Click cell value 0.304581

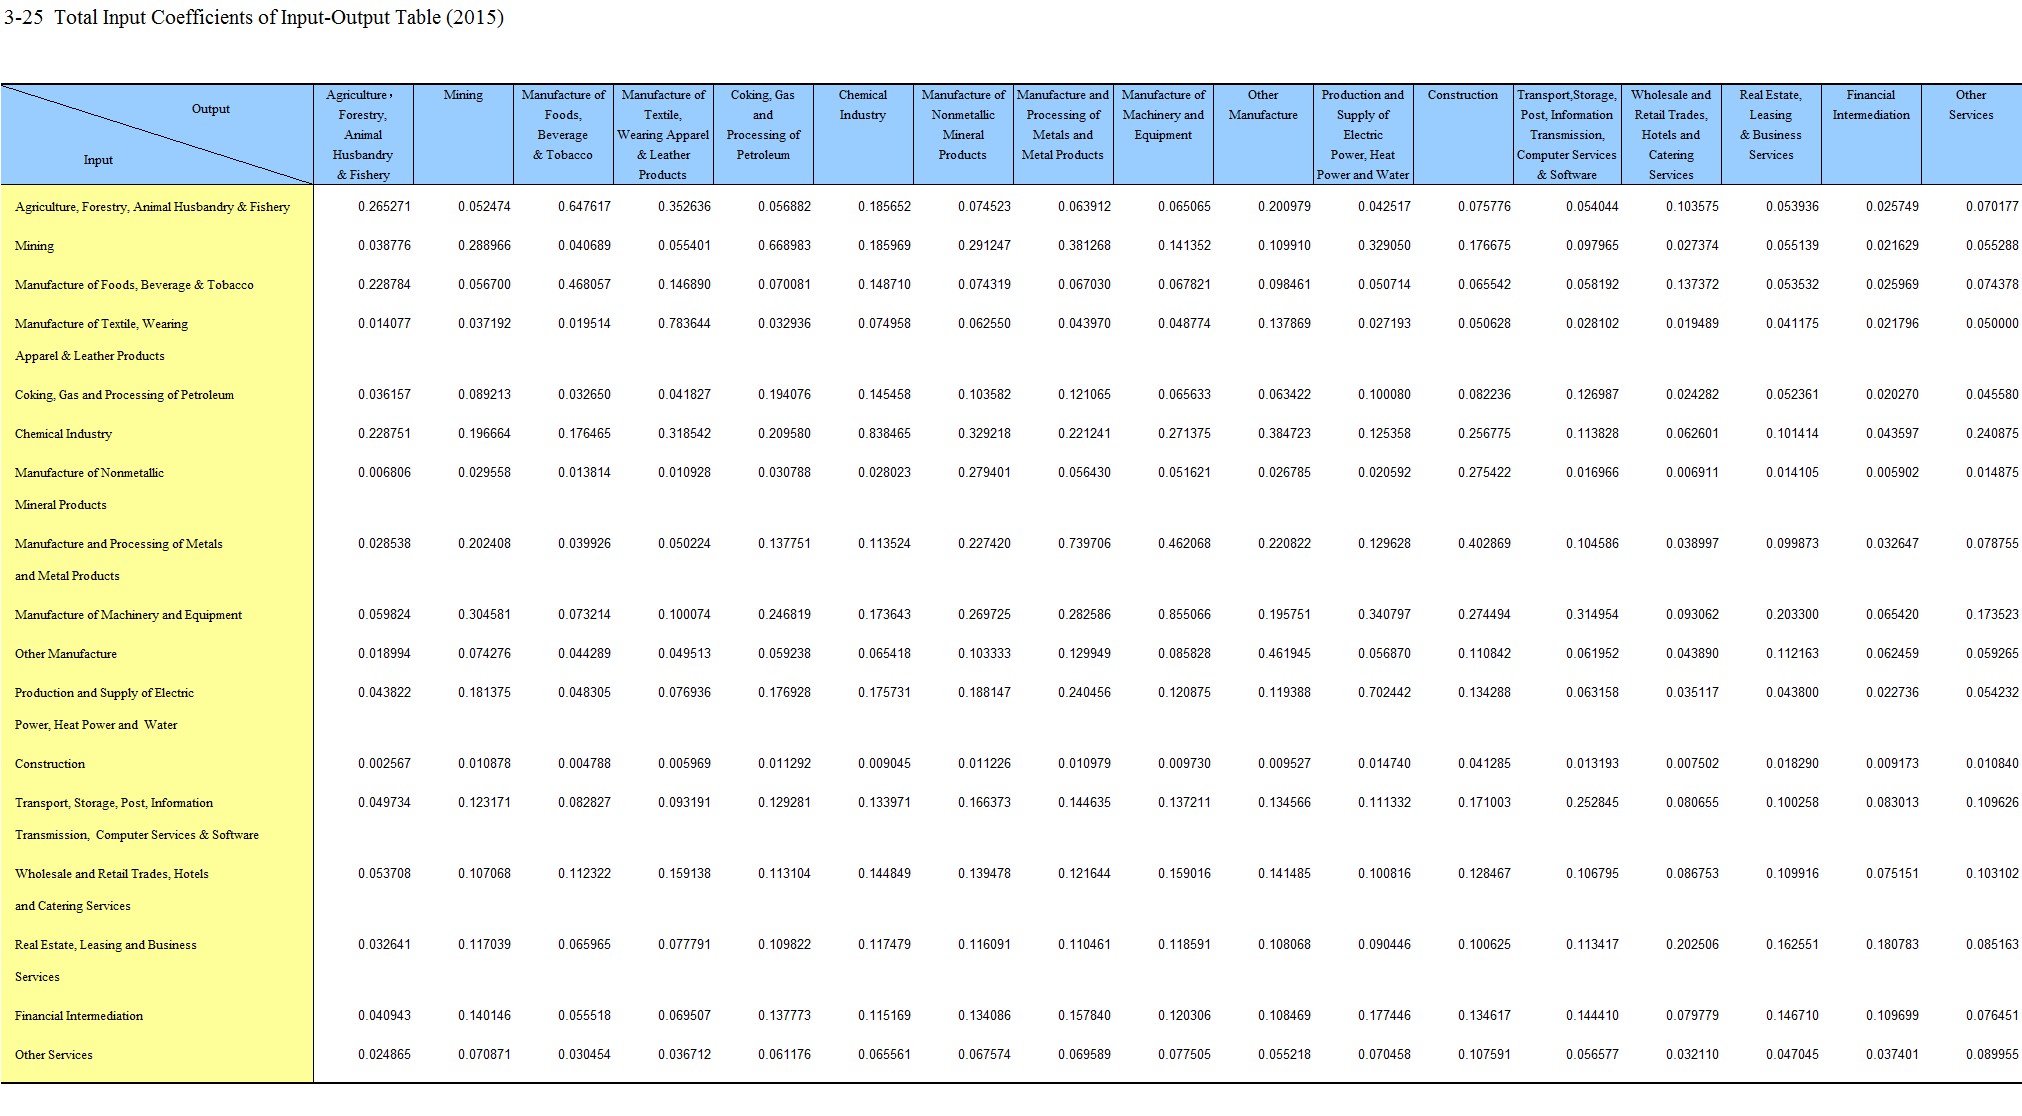[484, 615]
